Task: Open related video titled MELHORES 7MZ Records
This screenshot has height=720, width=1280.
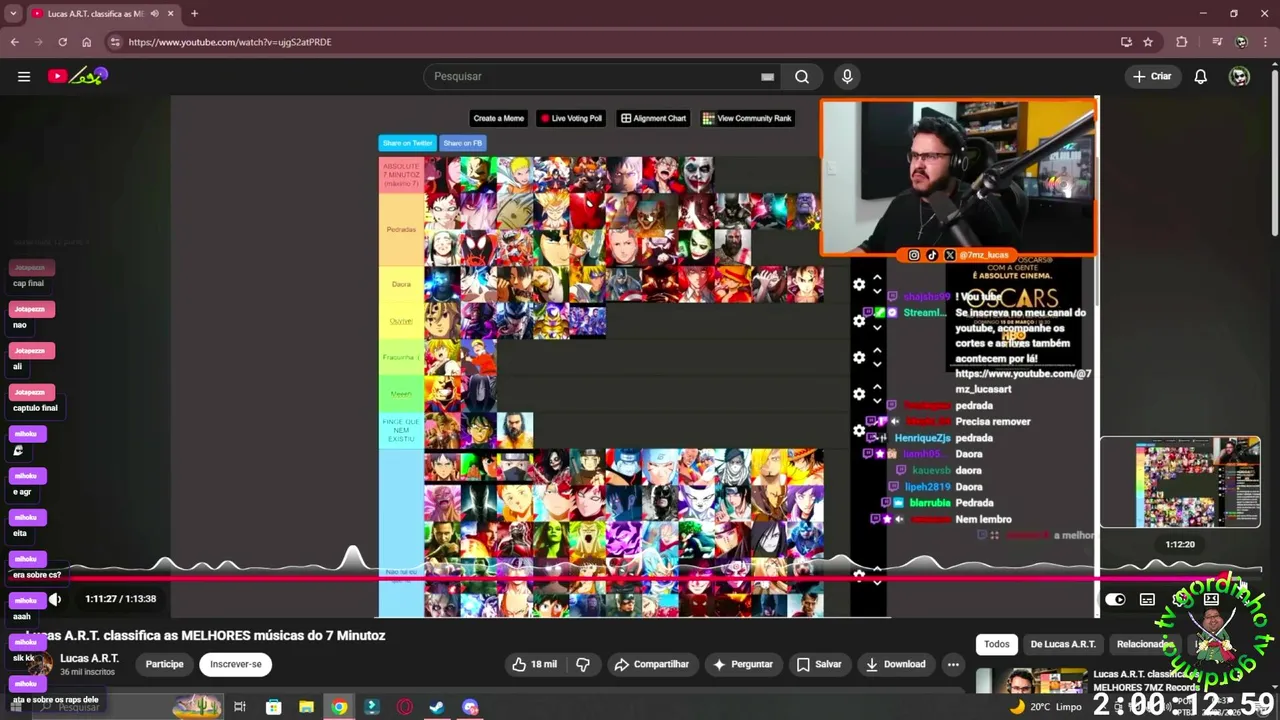Action: coord(1146,681)
